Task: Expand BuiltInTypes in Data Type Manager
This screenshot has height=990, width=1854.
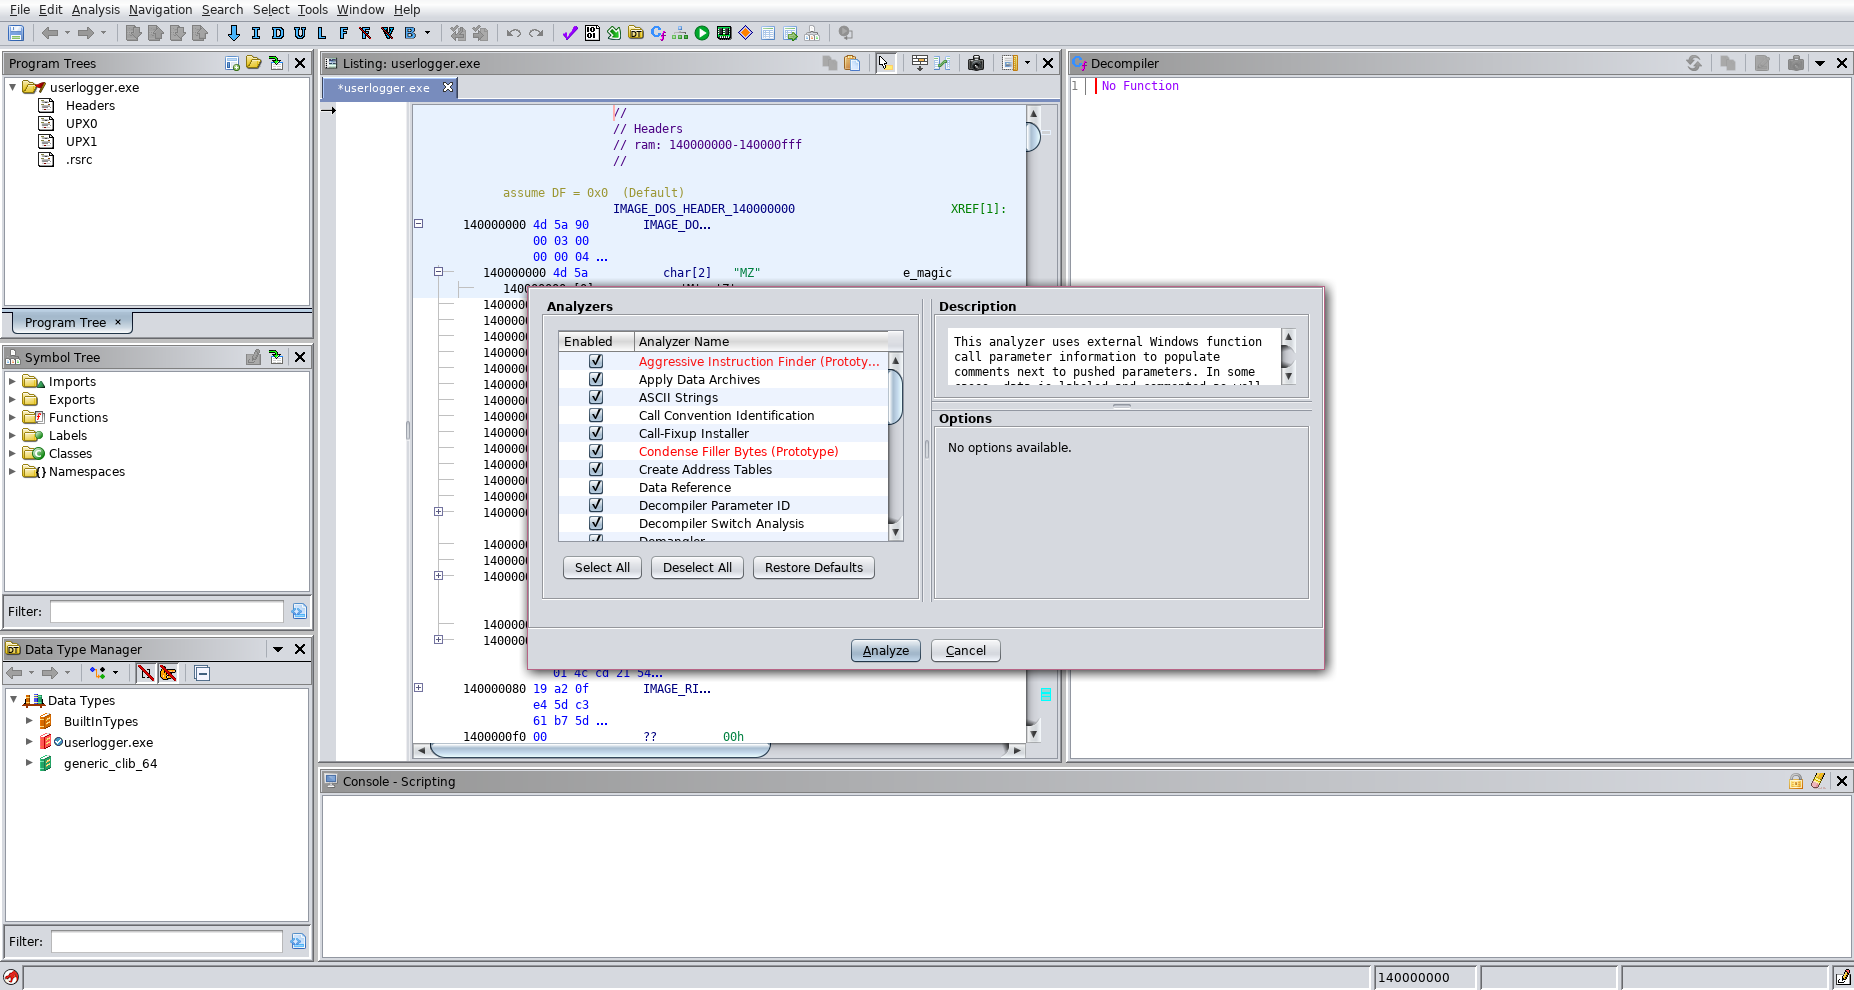Action: pyautogui.click(x=29, y=720)
